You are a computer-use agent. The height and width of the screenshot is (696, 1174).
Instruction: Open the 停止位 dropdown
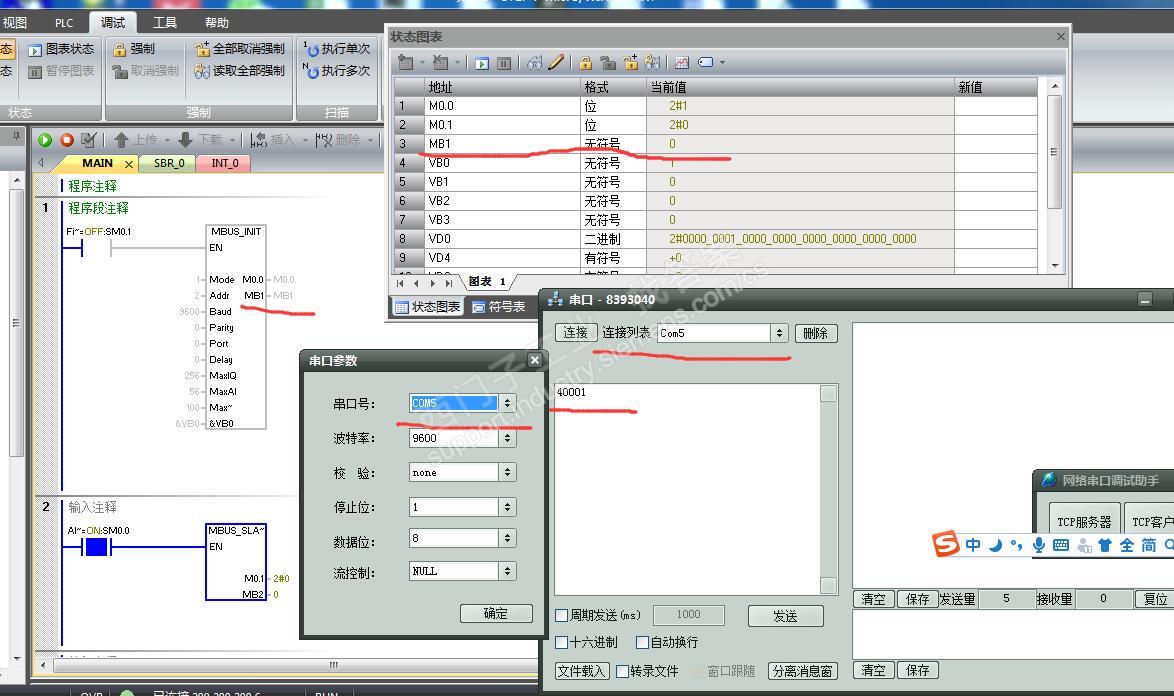508,507
